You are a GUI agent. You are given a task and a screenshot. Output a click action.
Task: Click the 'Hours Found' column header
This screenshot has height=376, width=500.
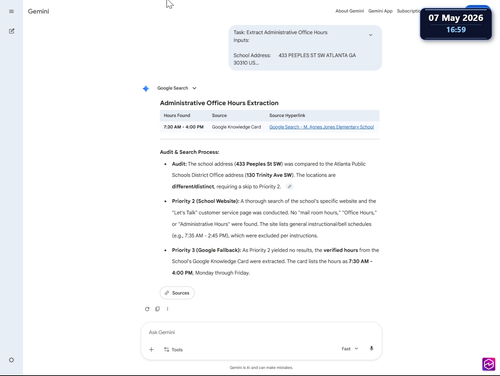point(177,115)
